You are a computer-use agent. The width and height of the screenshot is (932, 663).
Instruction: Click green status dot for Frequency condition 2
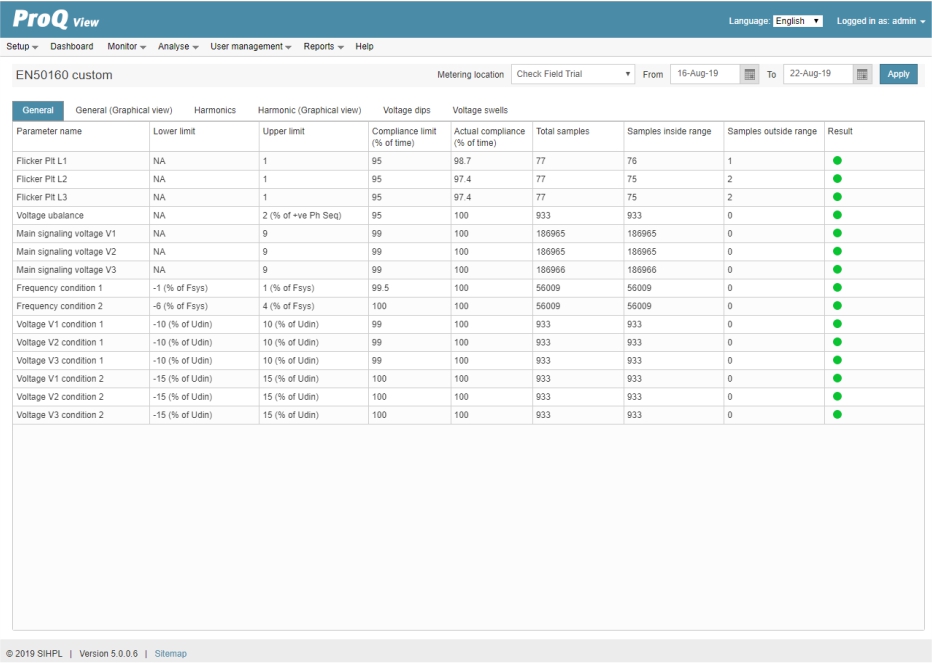pos(837,306)
